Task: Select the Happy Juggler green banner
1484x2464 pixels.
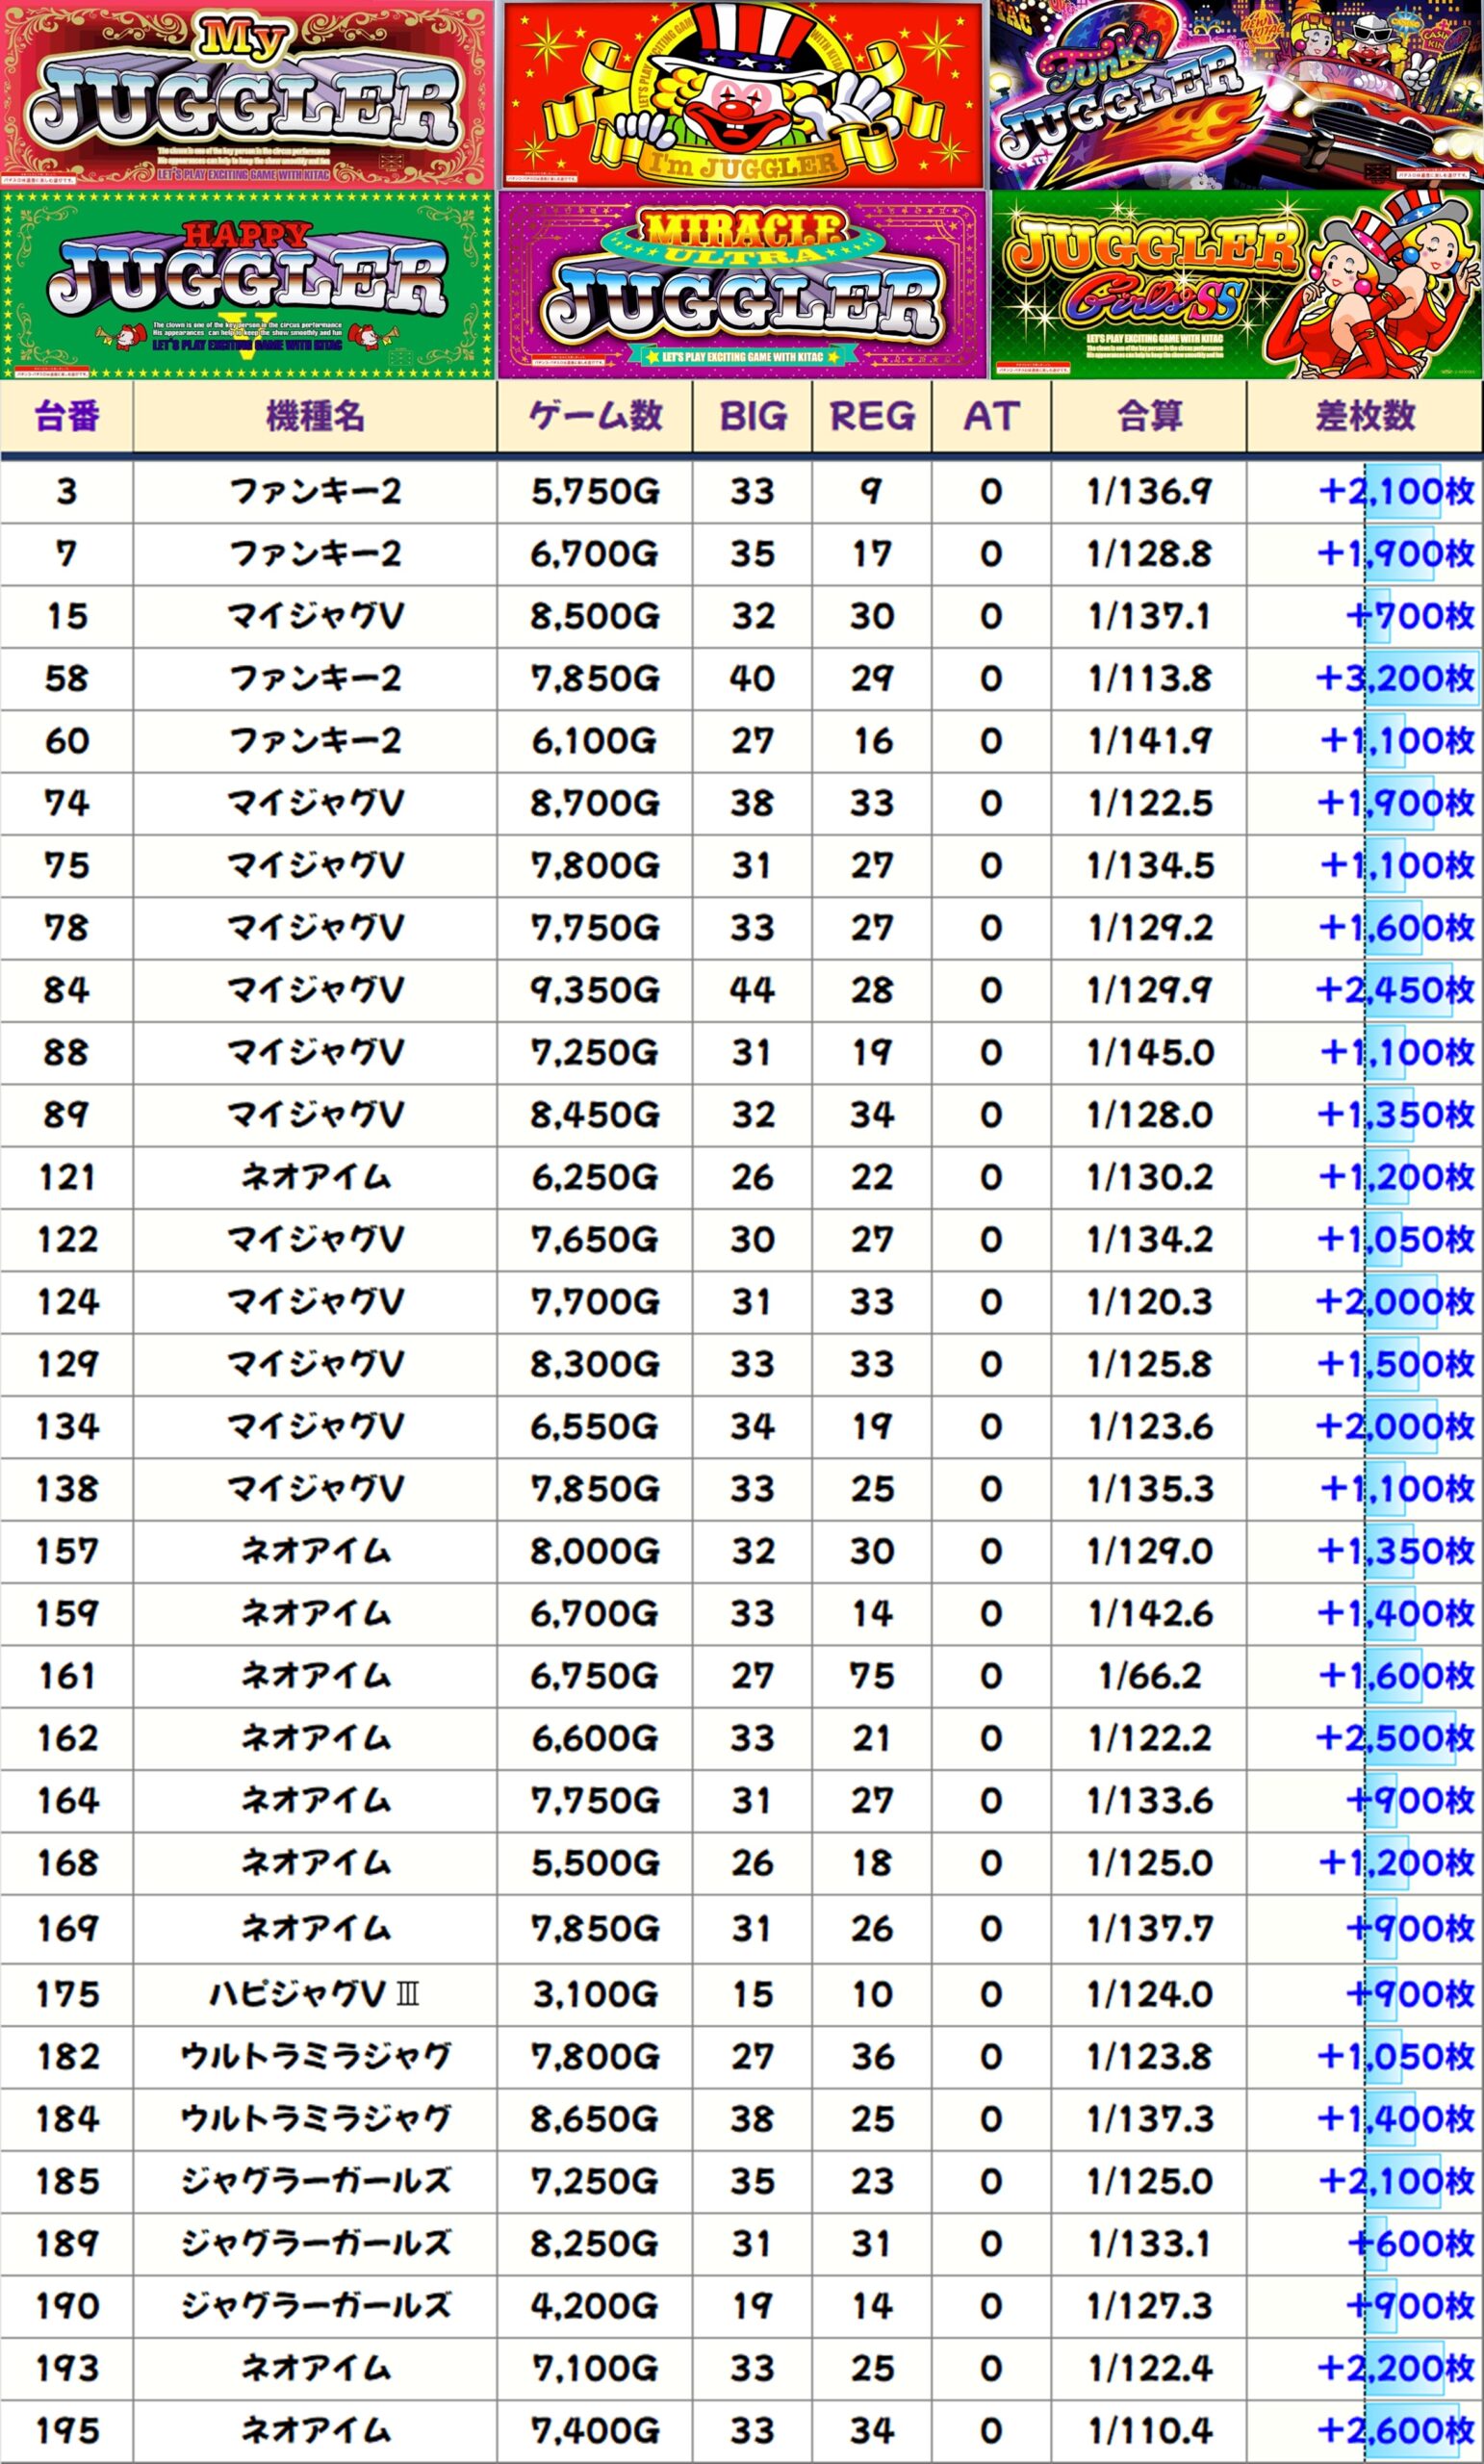Action: [x=247, y=285]
